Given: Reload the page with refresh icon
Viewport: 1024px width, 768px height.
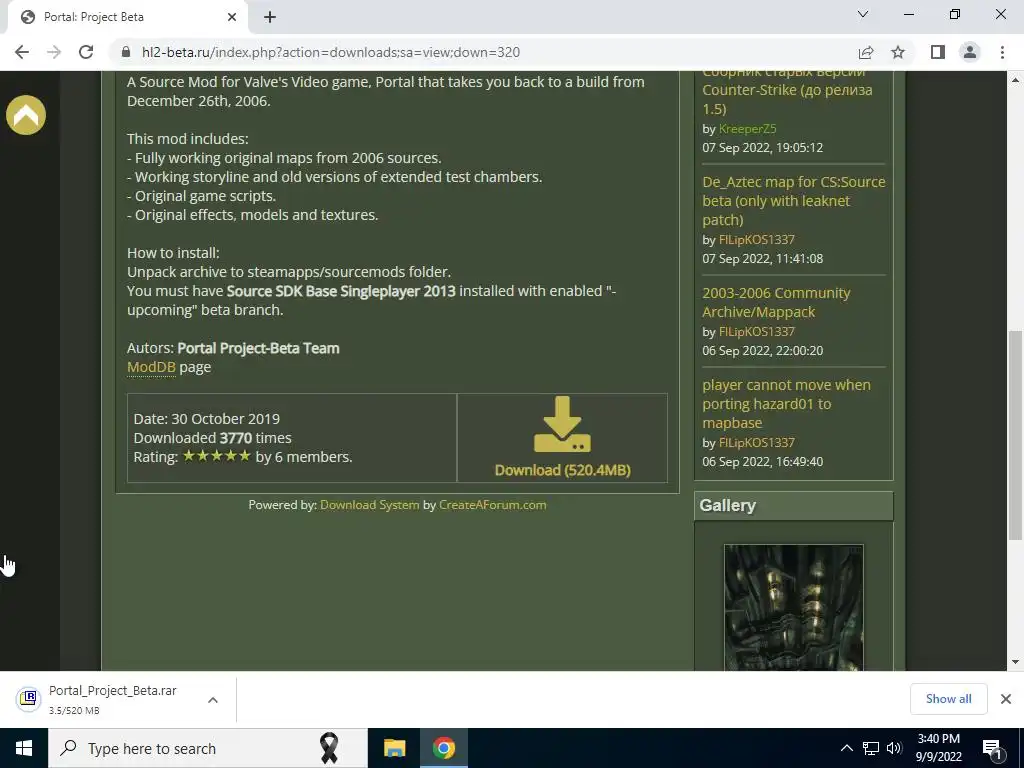Looking at the screenshot, I should [x=86, y=52].
